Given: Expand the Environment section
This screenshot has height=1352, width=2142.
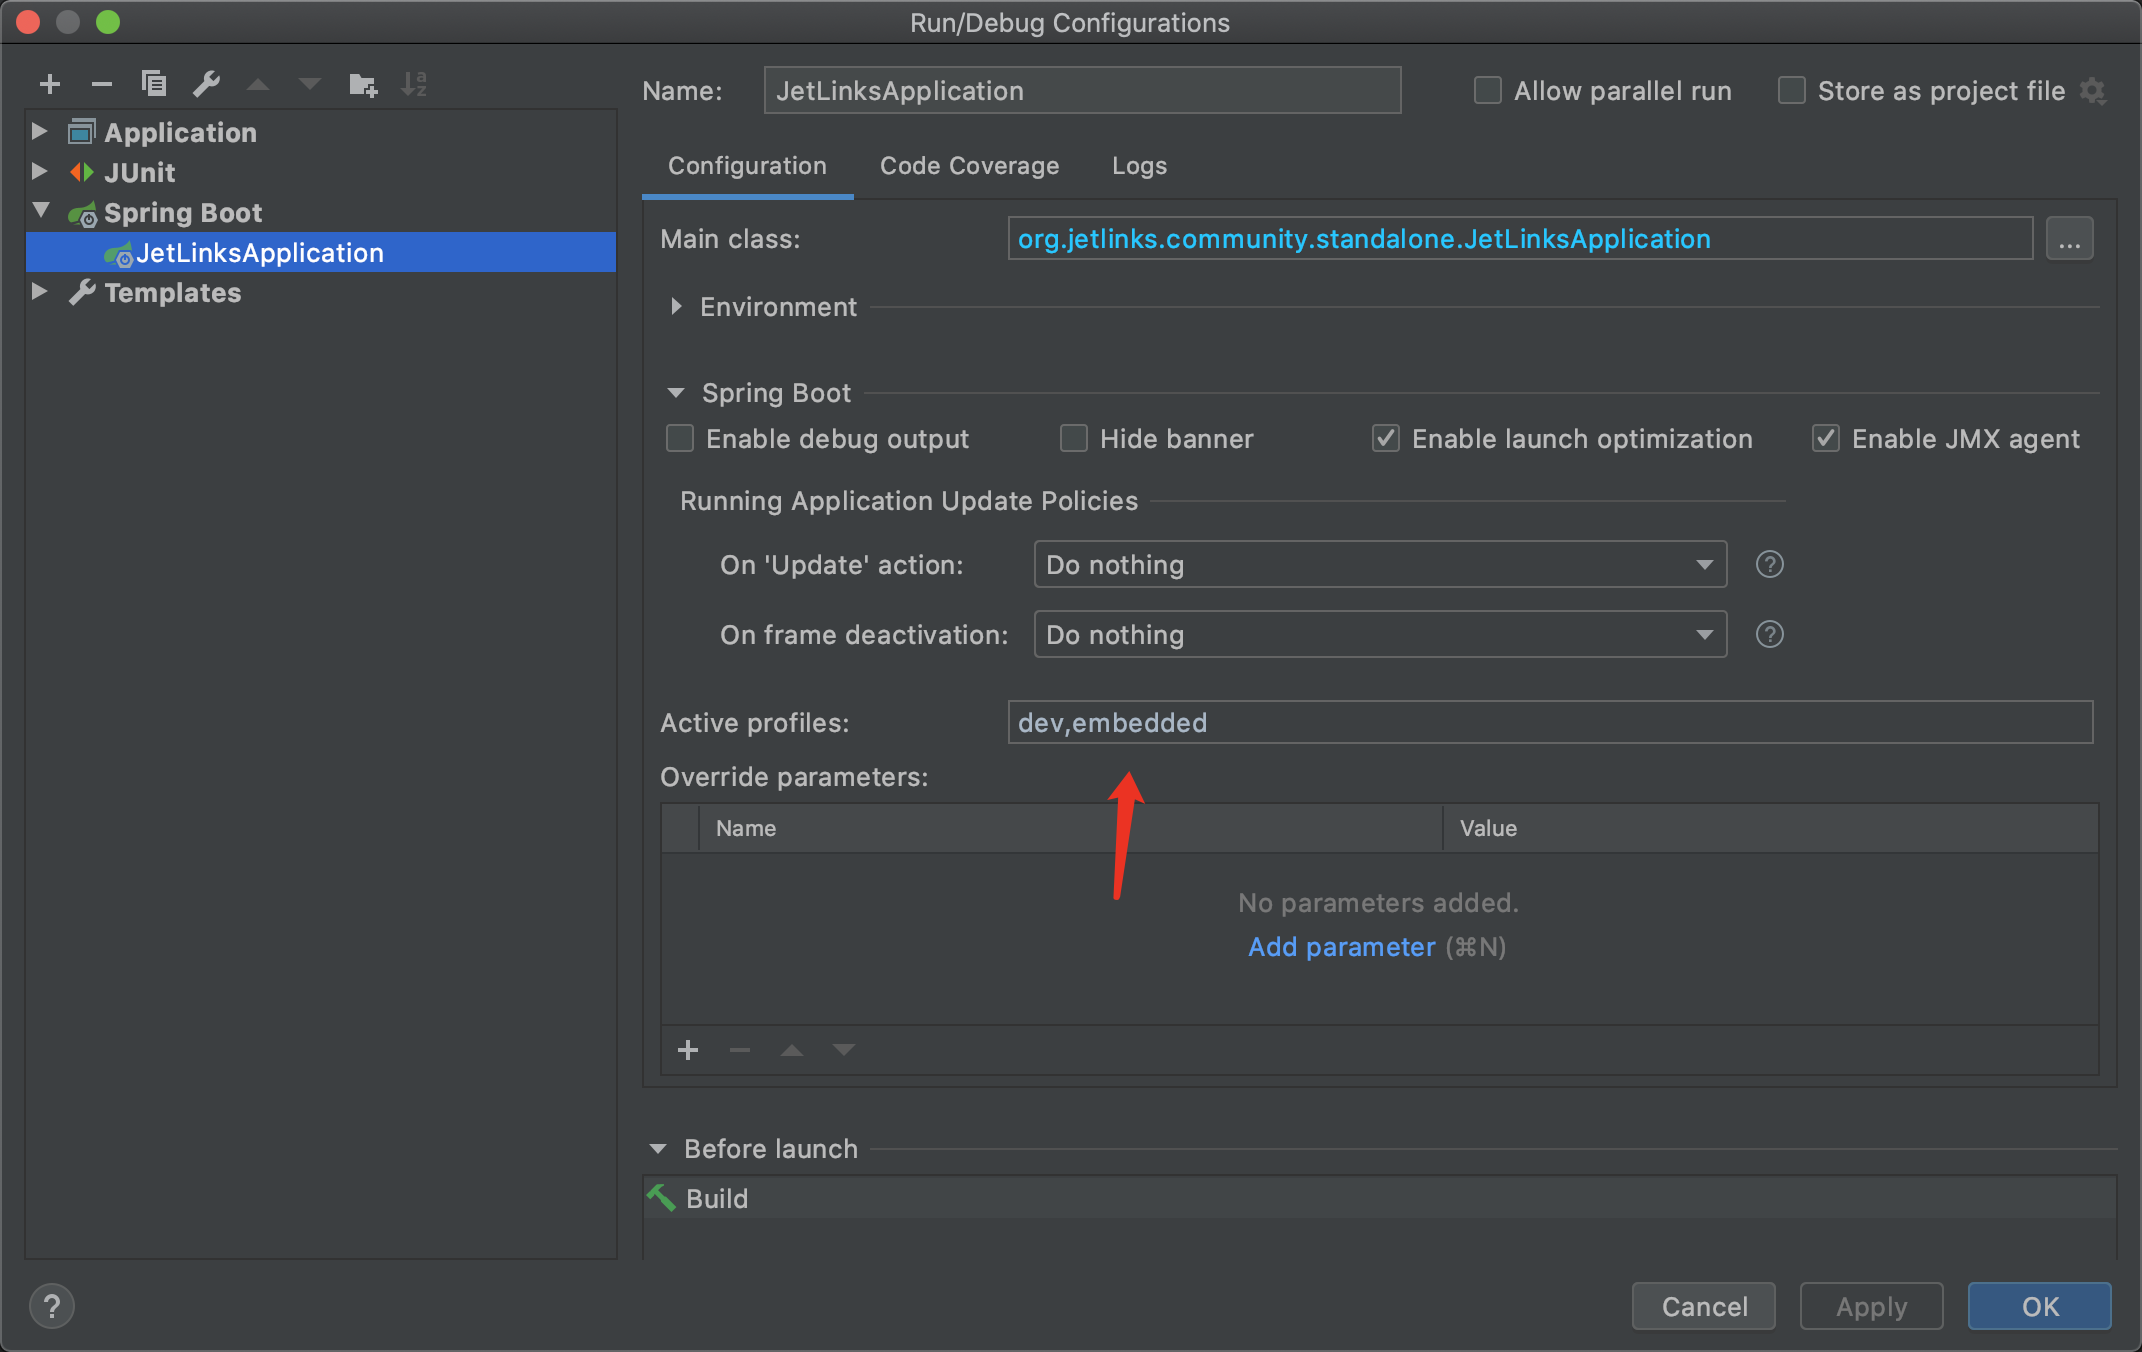Looking at the screenshot, I should tap(677, 307).
